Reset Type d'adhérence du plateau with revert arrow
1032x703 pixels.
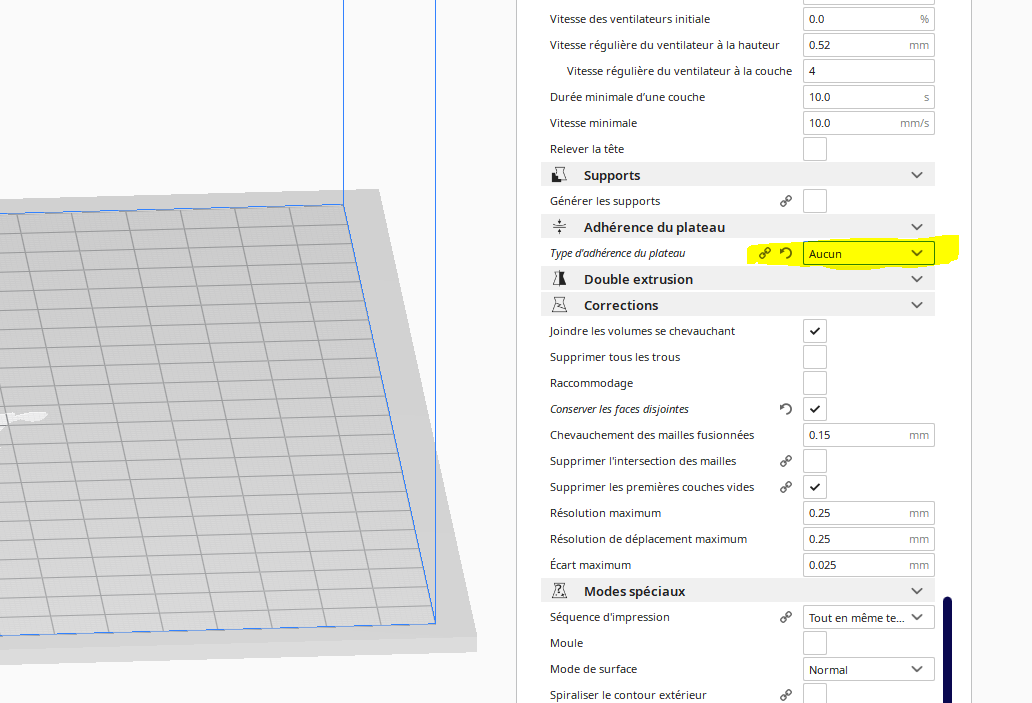click(x=786, y=253)
